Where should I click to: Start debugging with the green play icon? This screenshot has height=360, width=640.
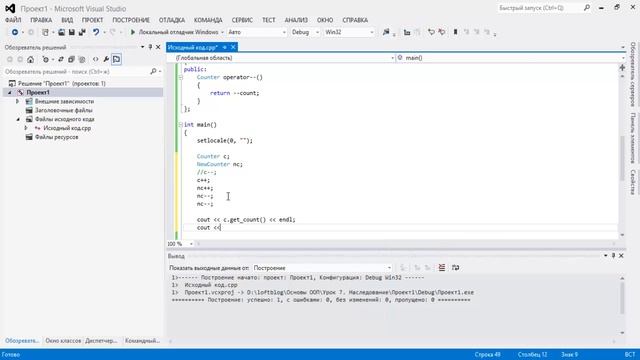[x=133, y=32]
